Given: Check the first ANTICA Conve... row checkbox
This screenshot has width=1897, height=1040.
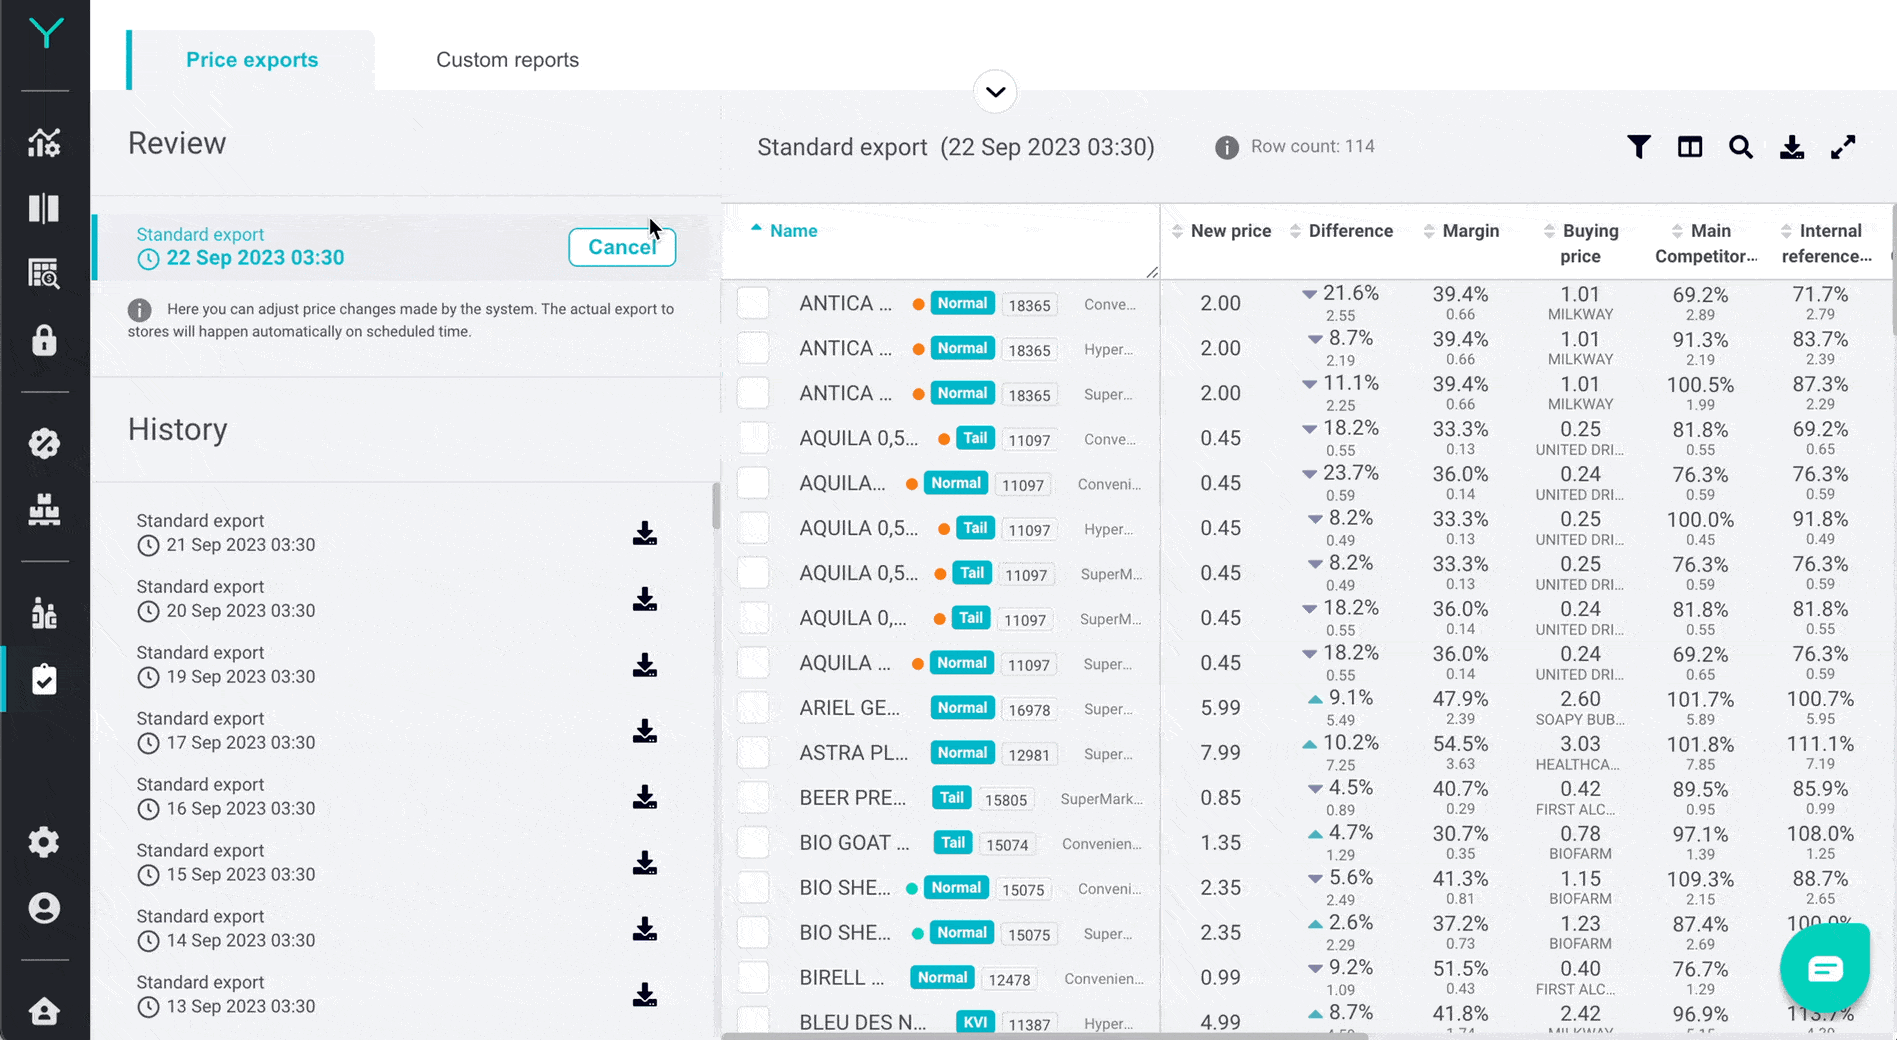Looking at the screenshot, I should pyautogui.click(x=753, y=303).
